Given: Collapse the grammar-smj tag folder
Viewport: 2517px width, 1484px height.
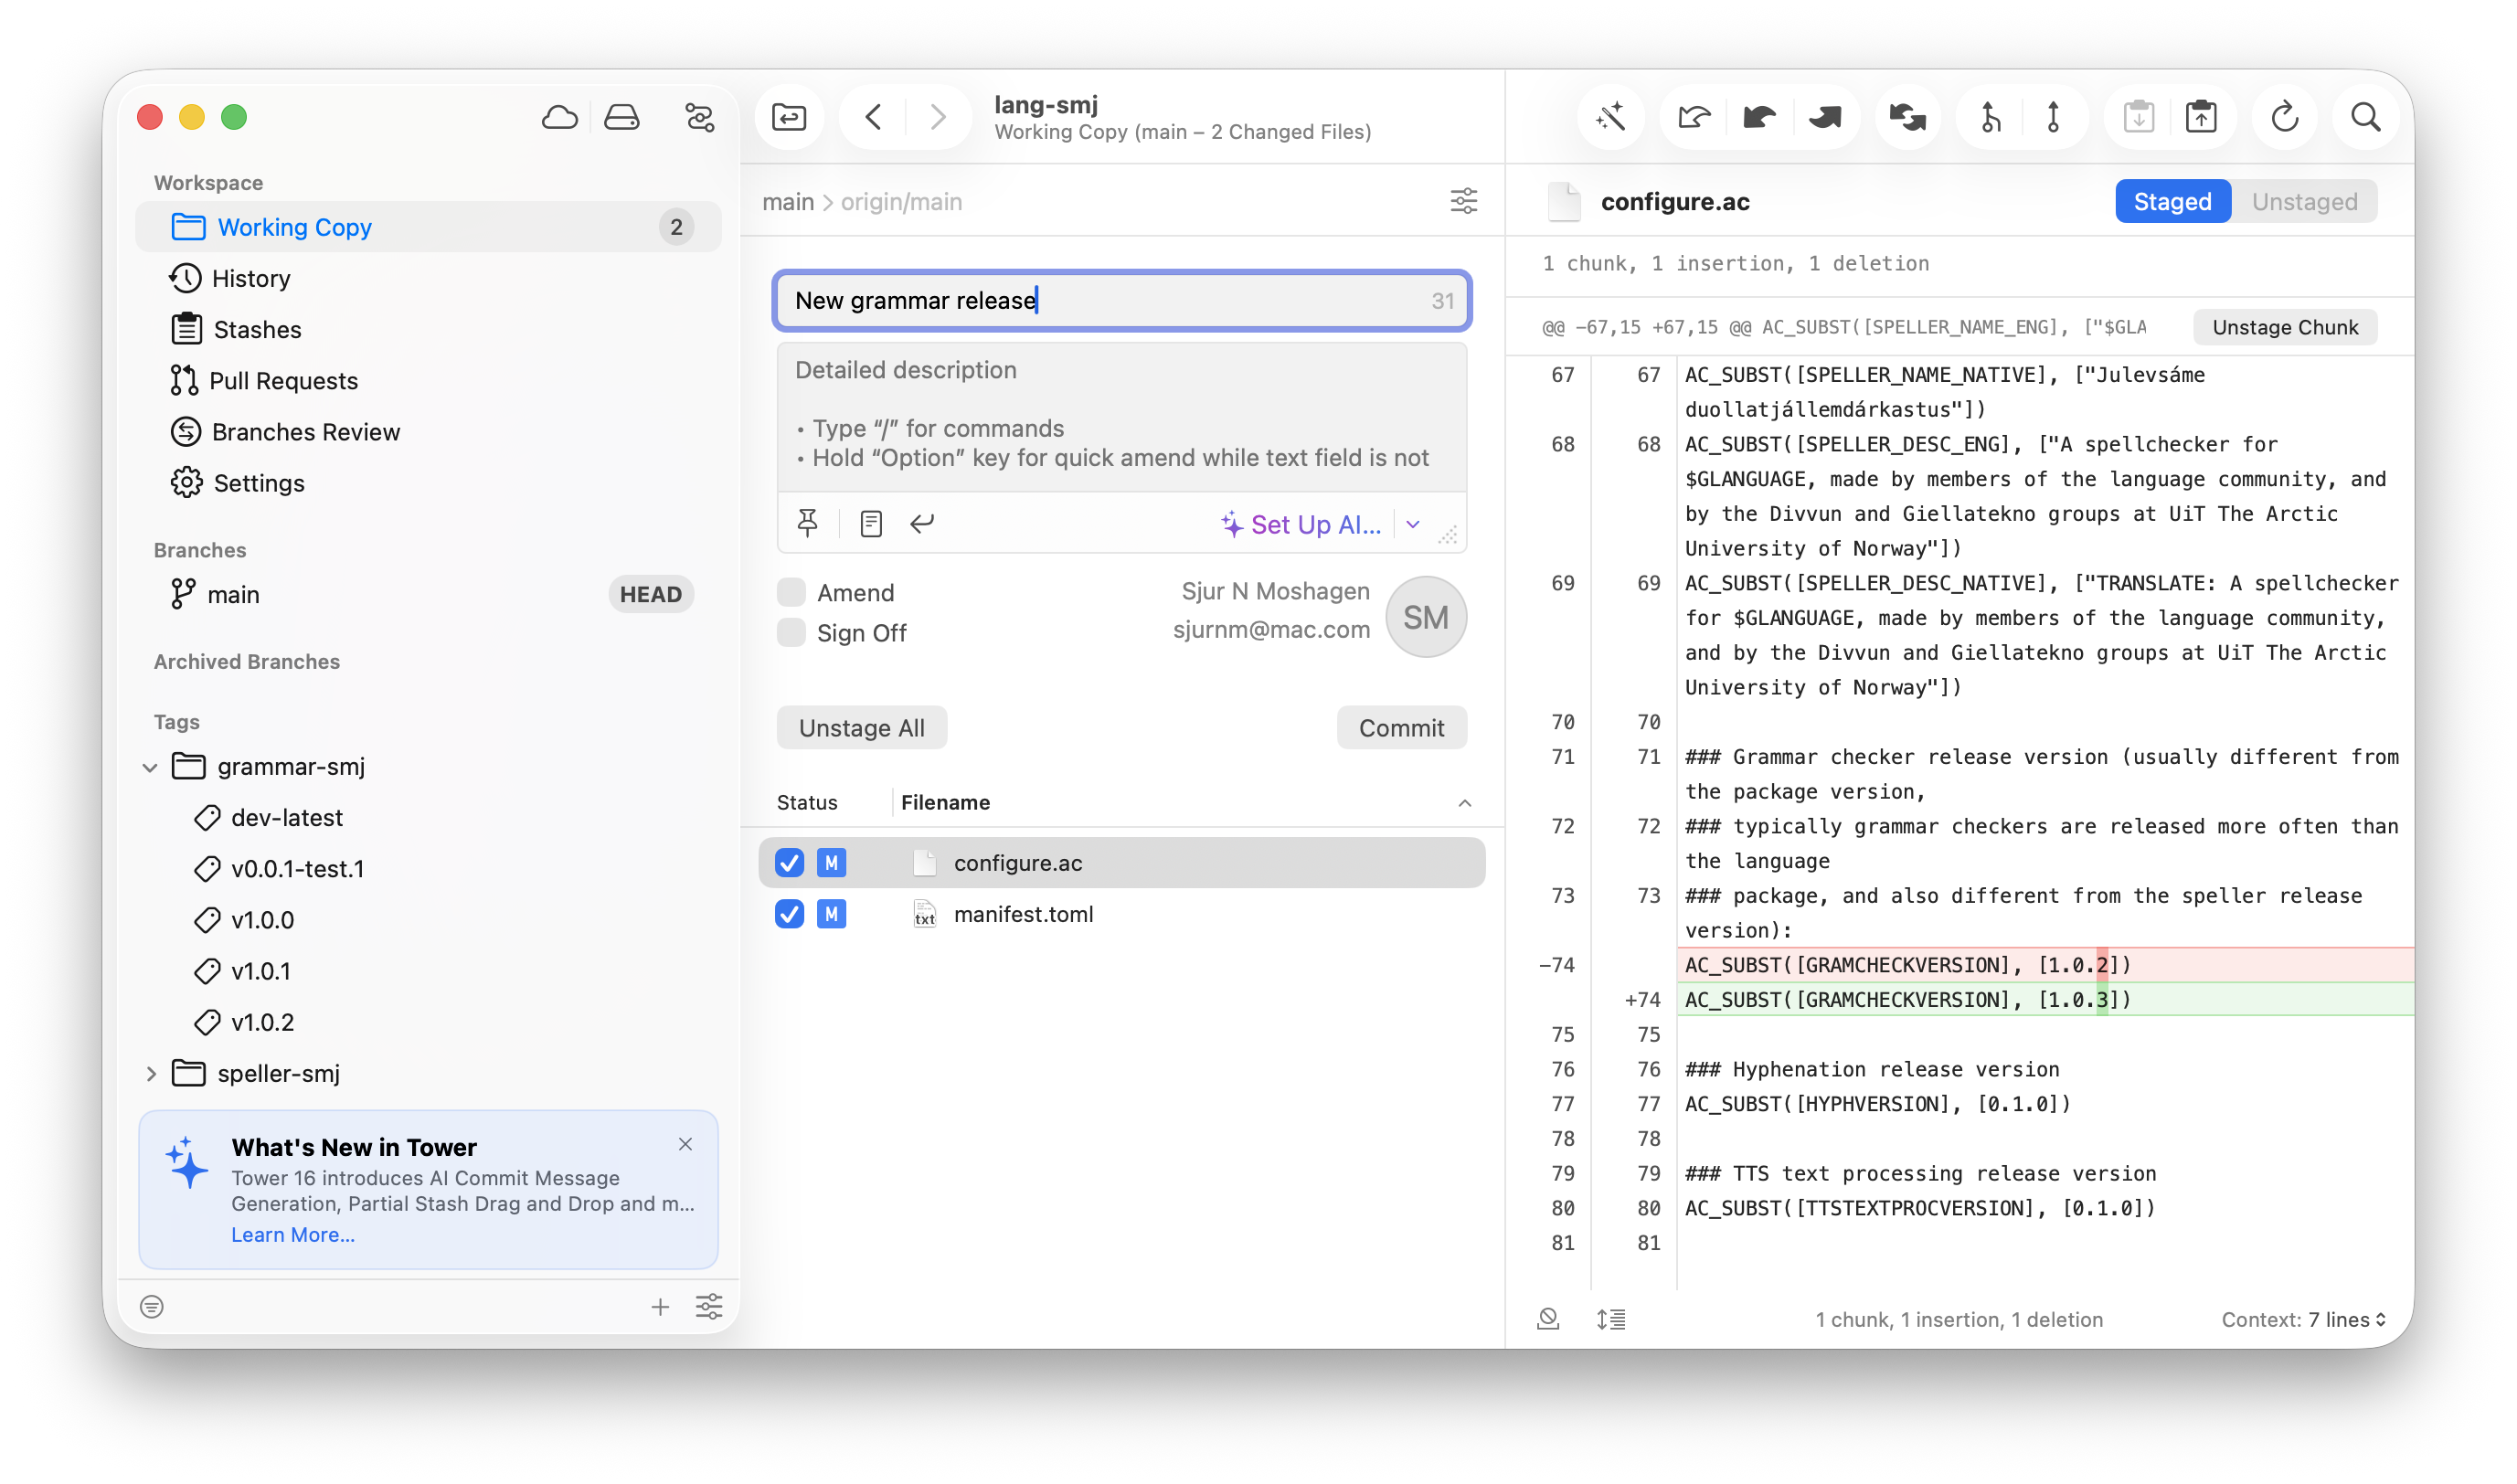Looking at the screenshot, I should (x=150, y=768).
